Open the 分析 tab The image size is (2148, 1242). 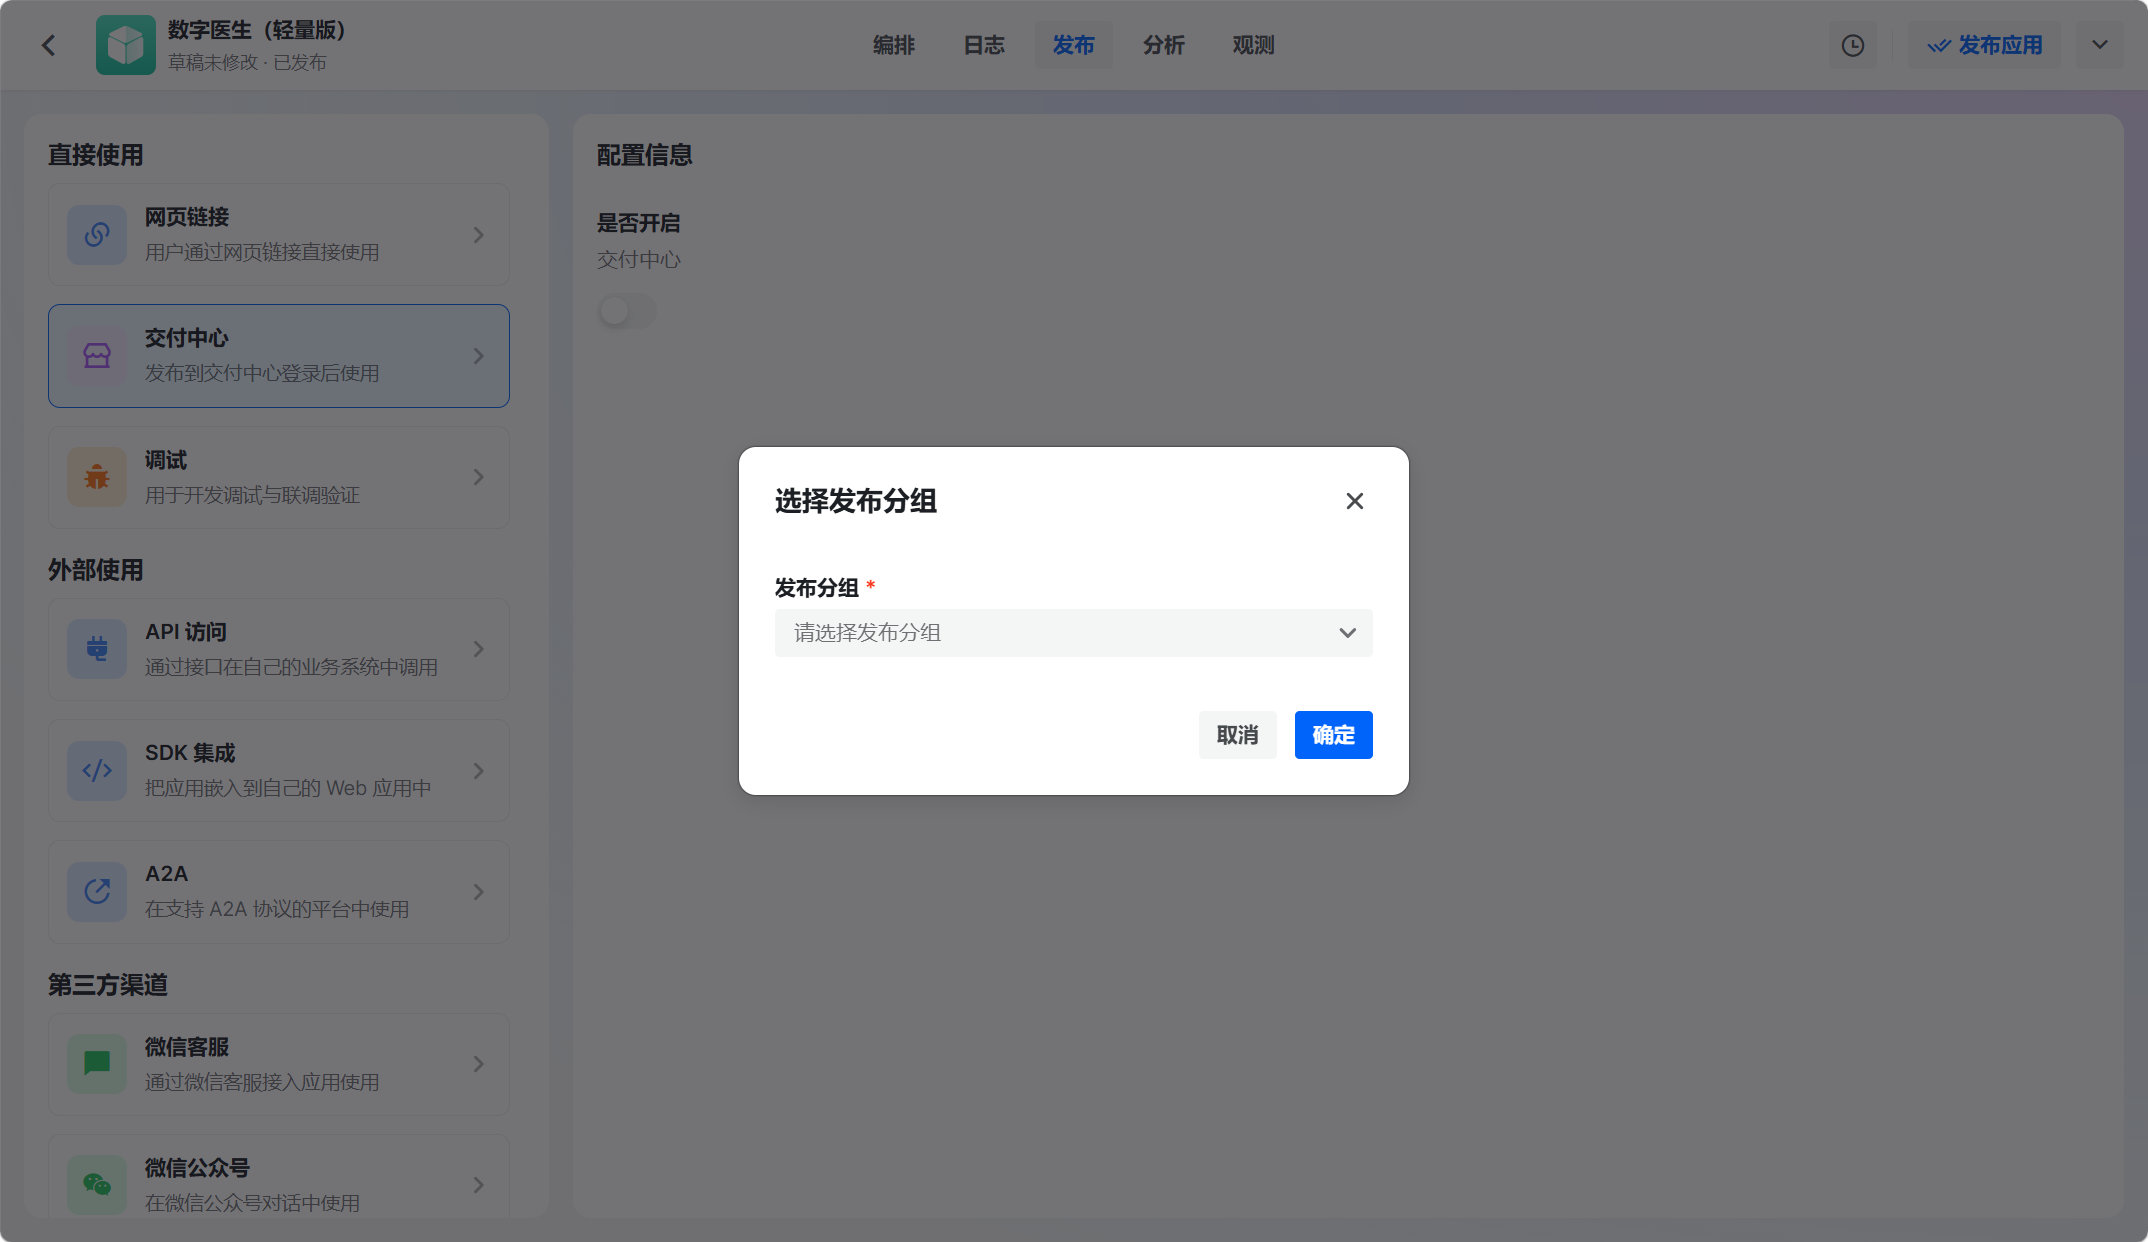tap(1164, 45)
